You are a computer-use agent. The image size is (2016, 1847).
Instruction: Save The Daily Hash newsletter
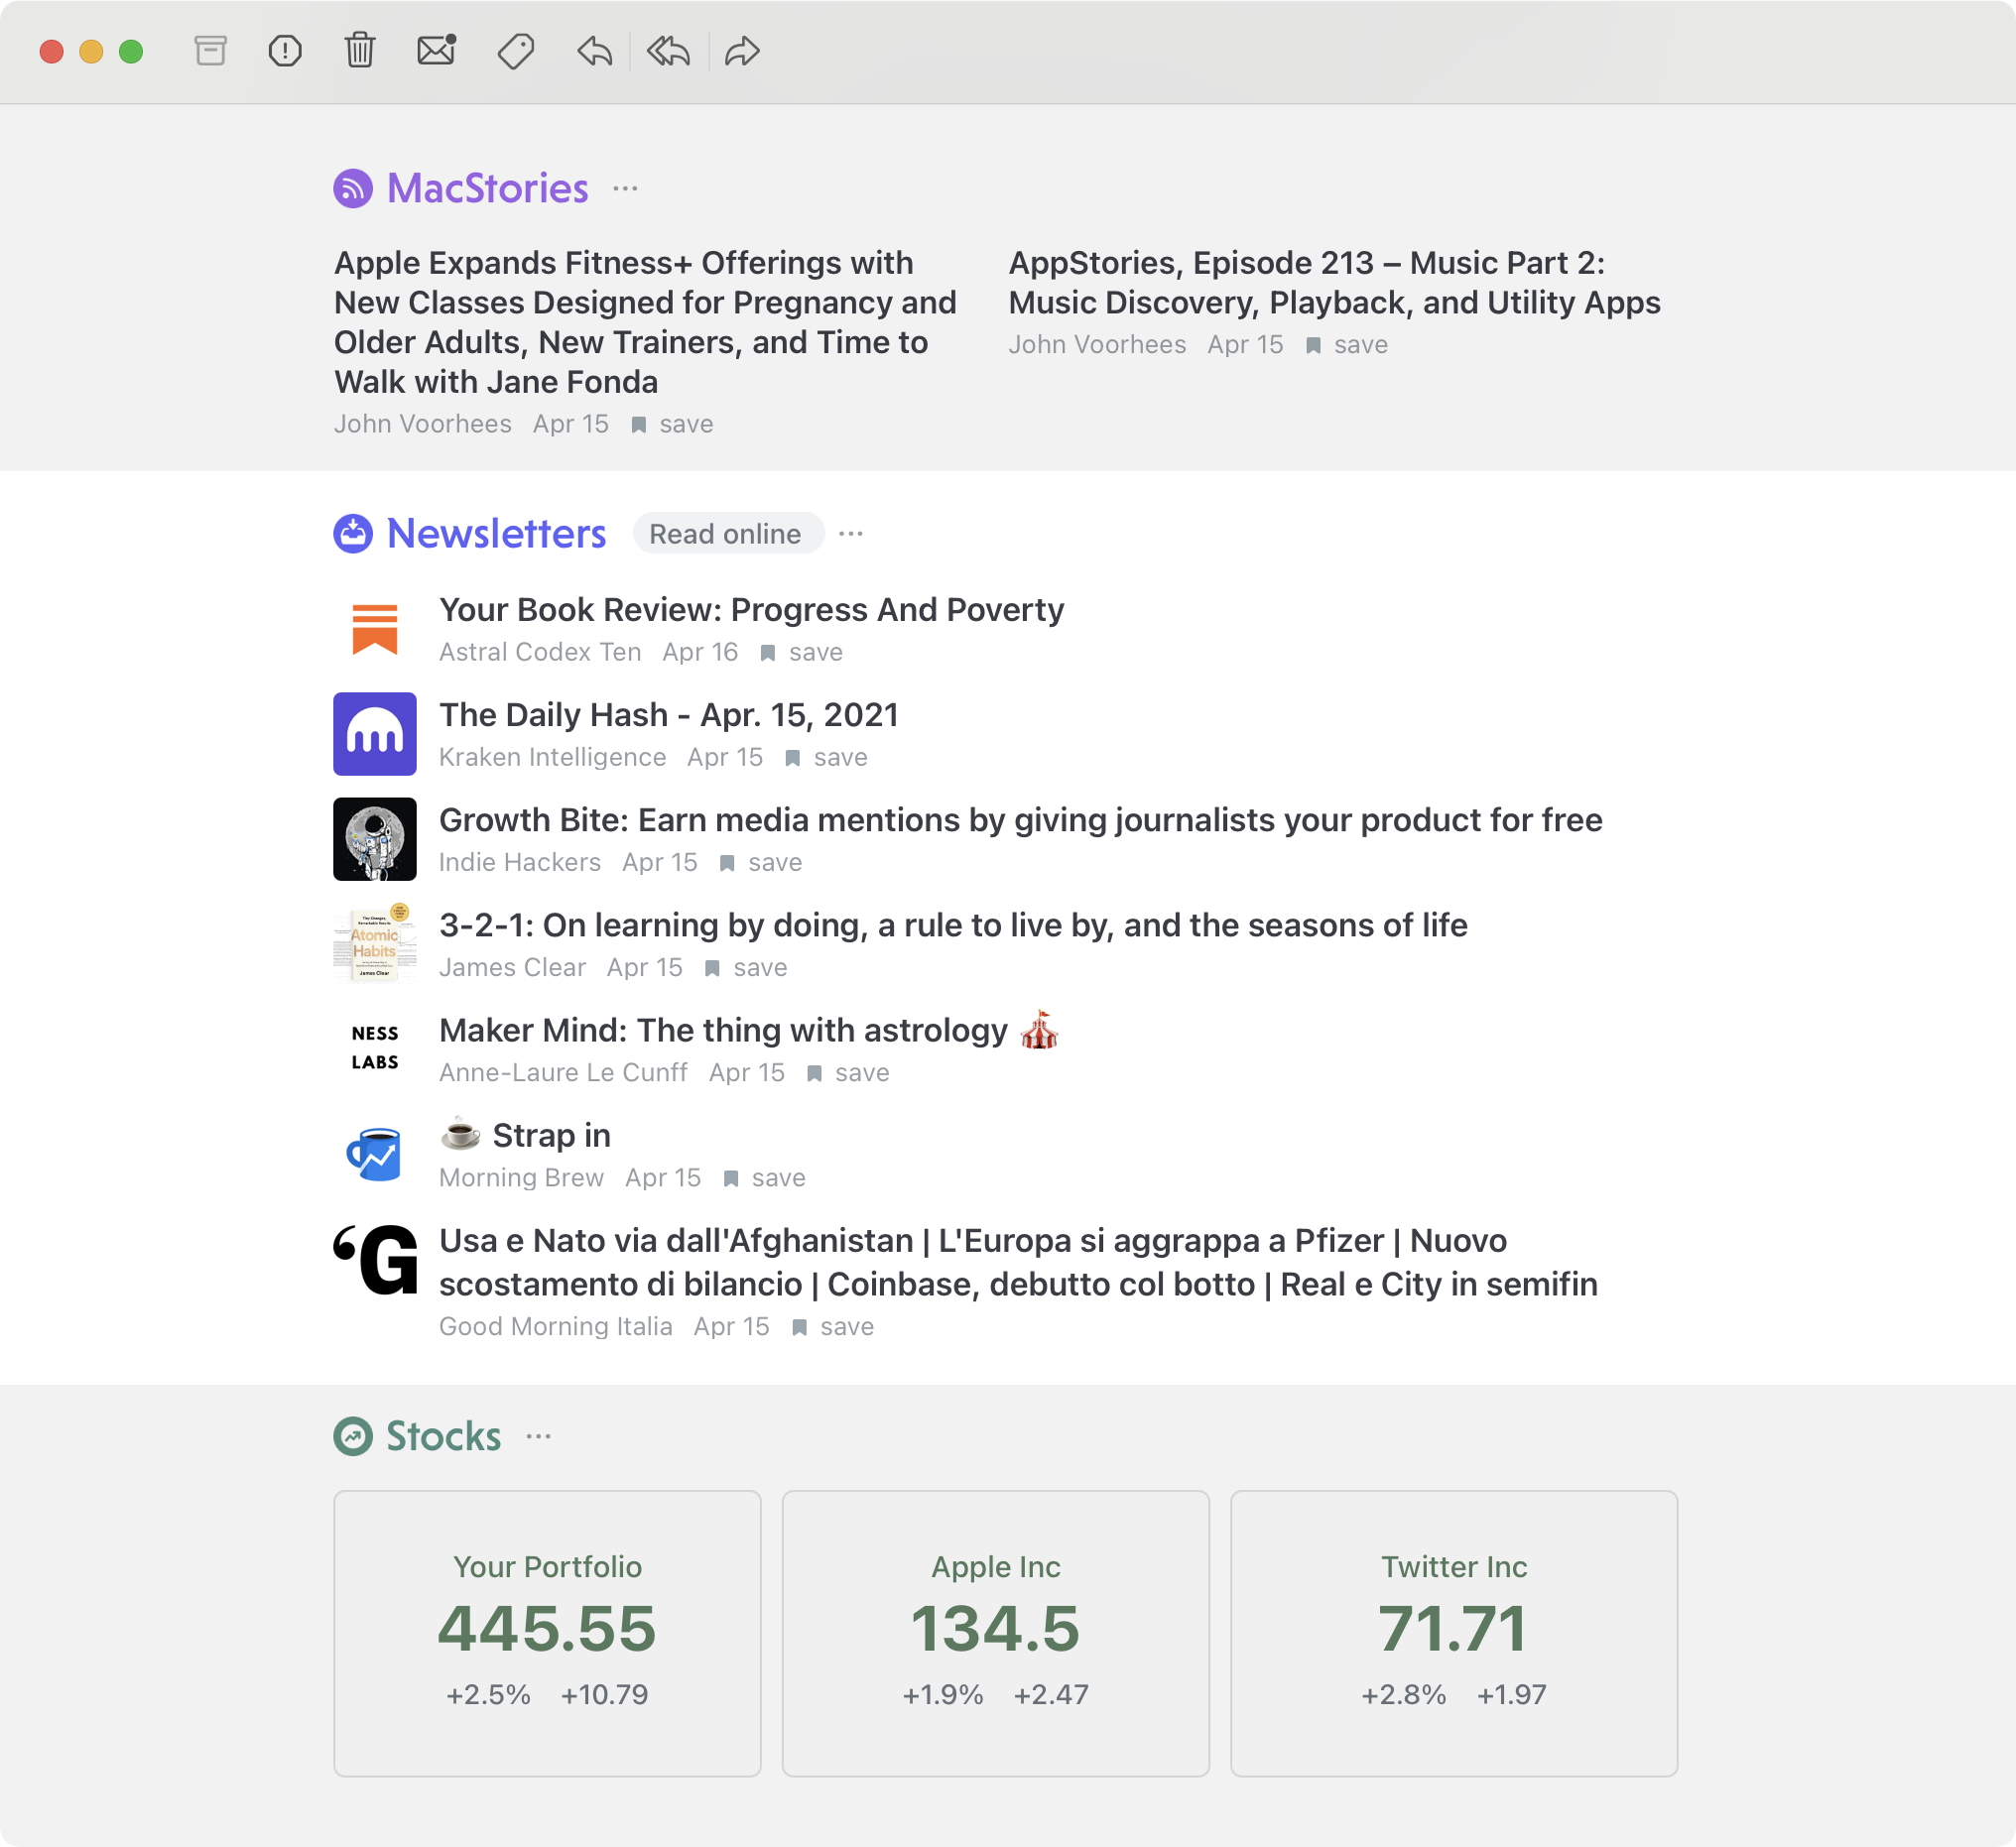[827, 757]
